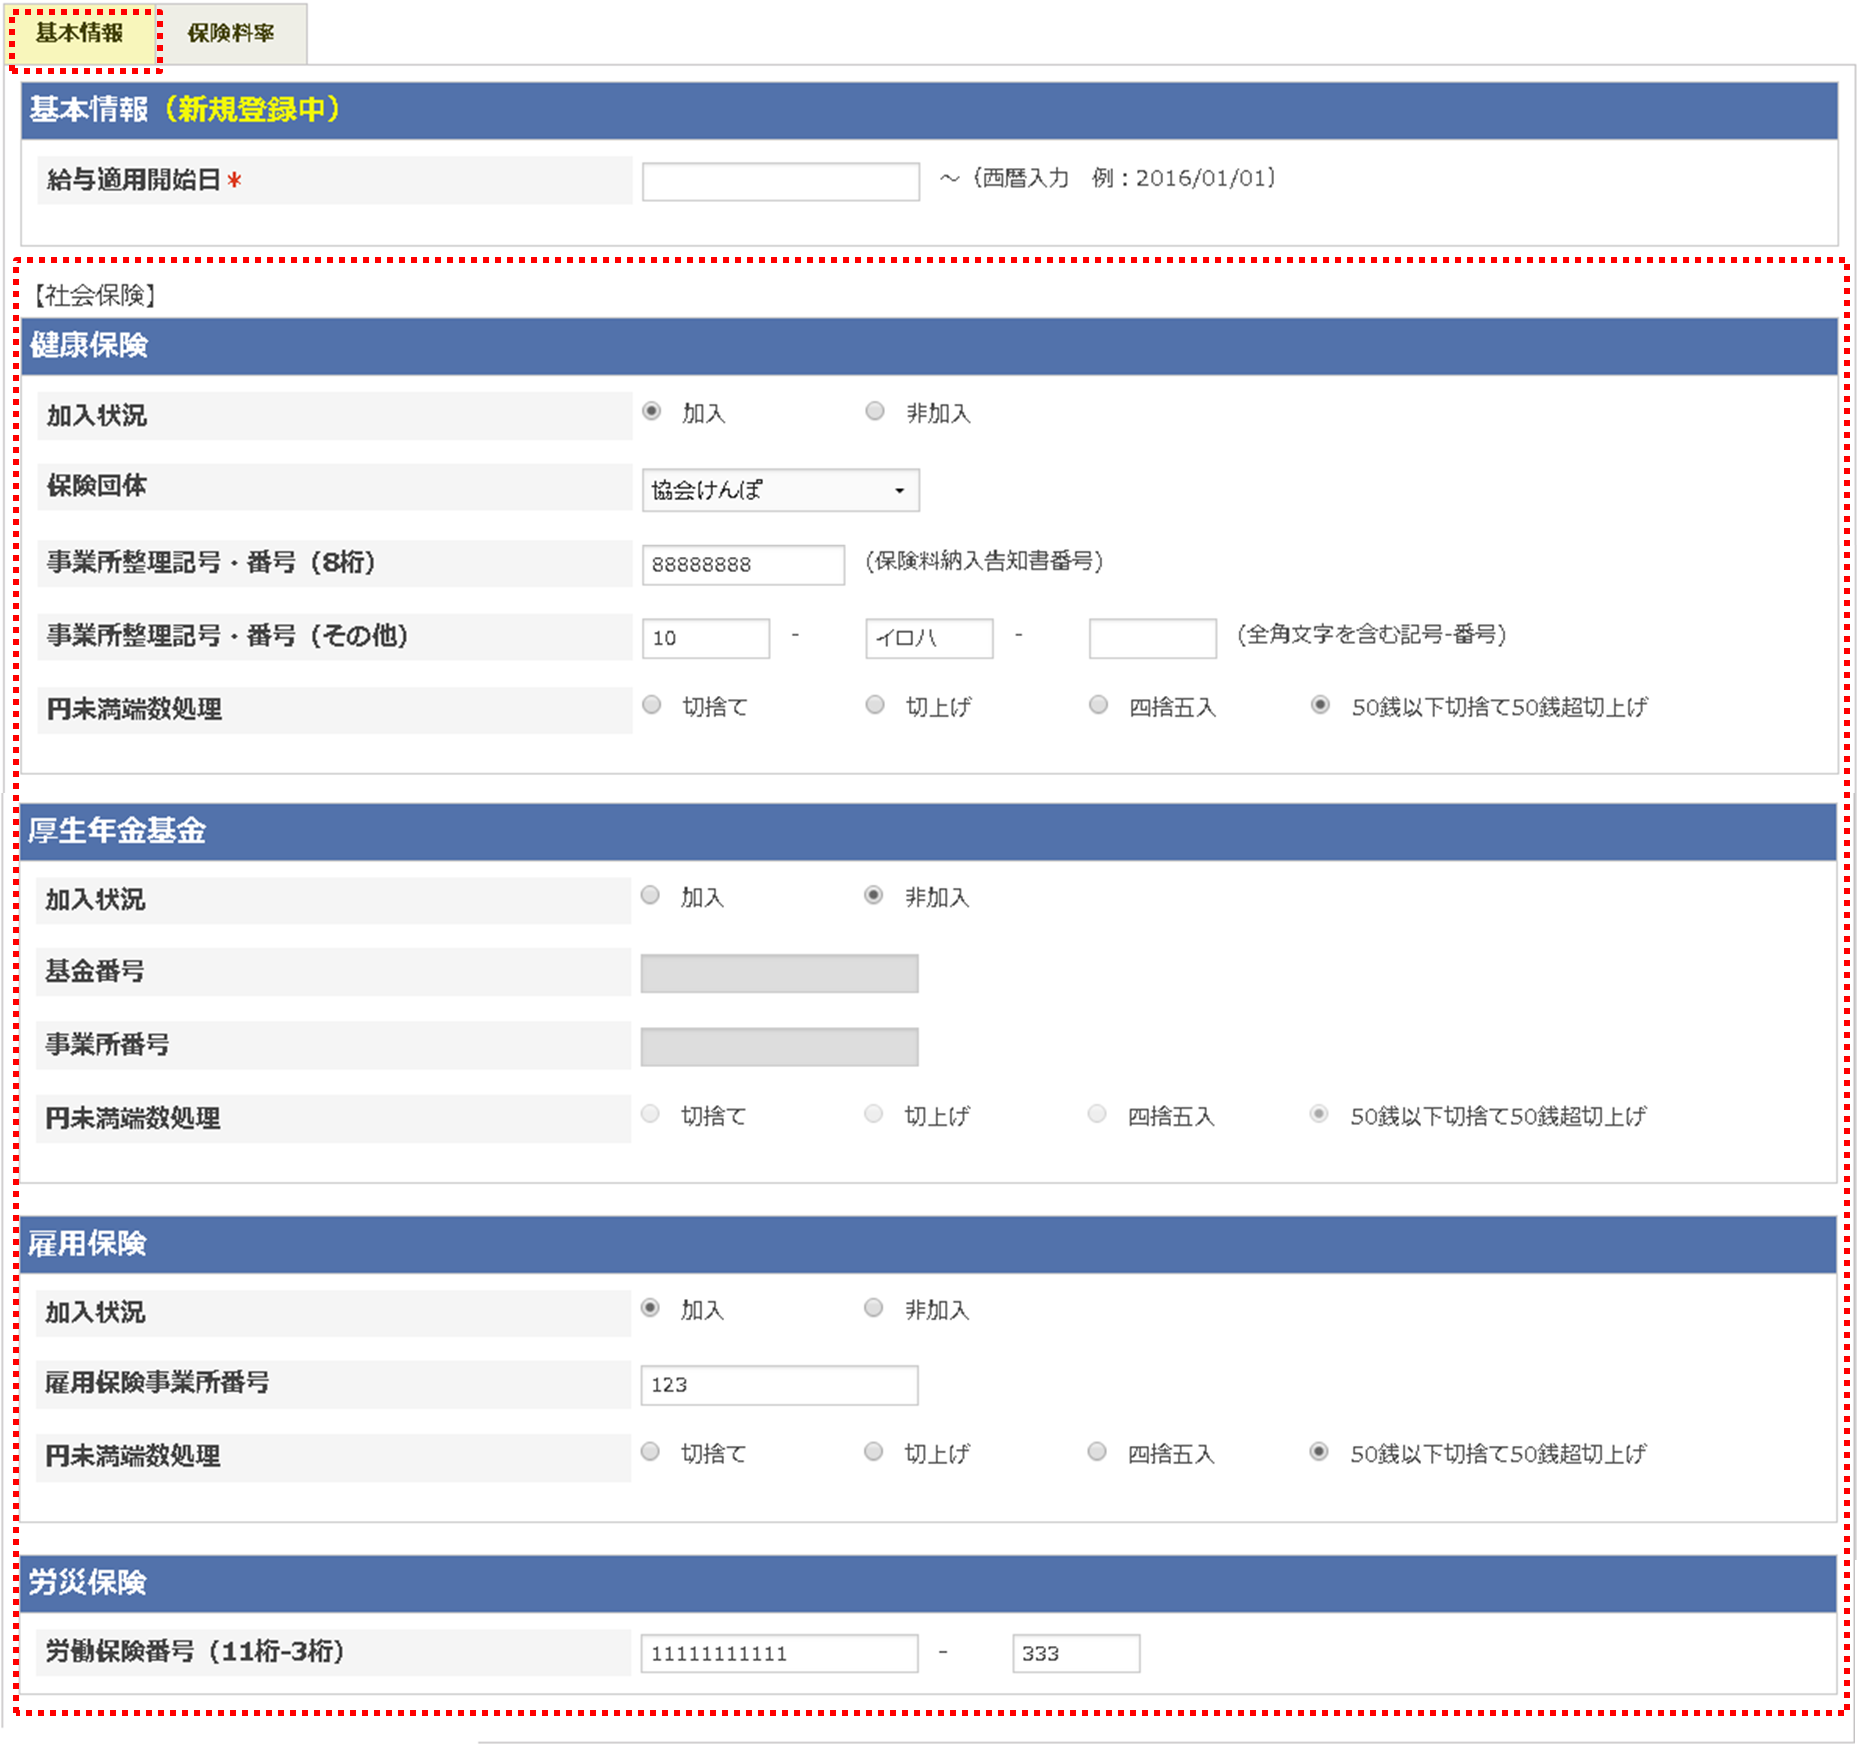Open the 保険団体 dropdown showing 協会けんぽ
This screenshot has width=1861, height=1745.
(x=780, y=490)
